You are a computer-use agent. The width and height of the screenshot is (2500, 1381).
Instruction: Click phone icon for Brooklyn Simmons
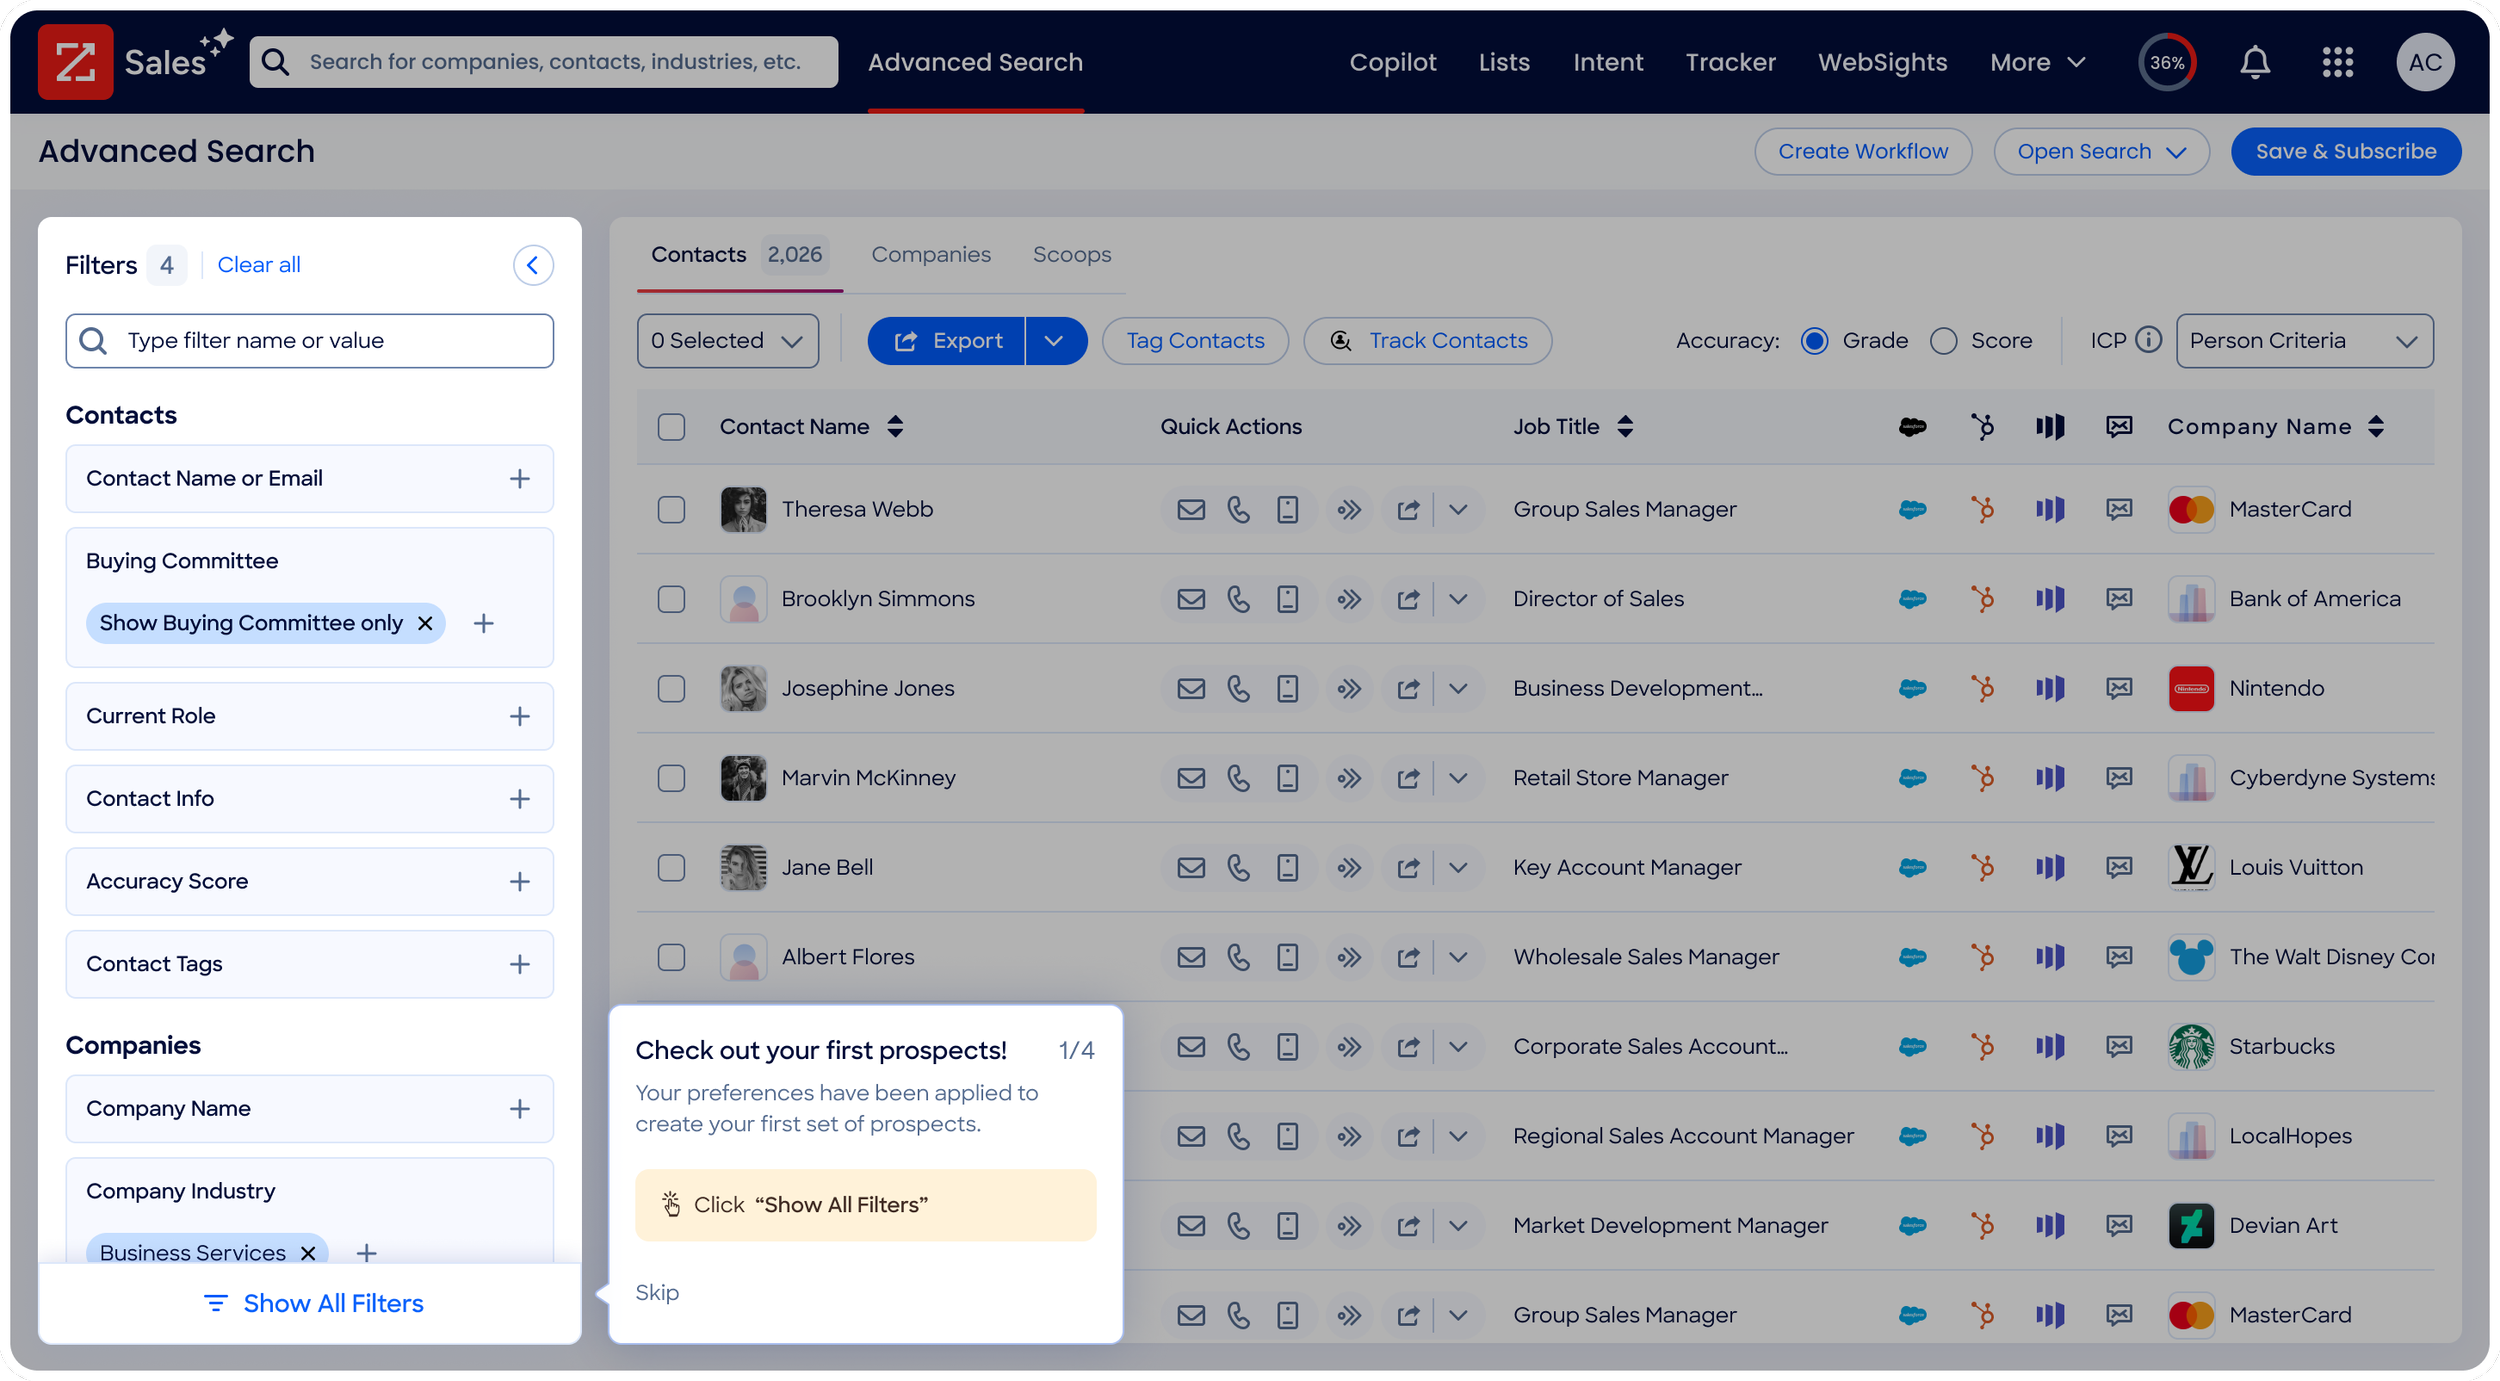[x=1238, y=599]
